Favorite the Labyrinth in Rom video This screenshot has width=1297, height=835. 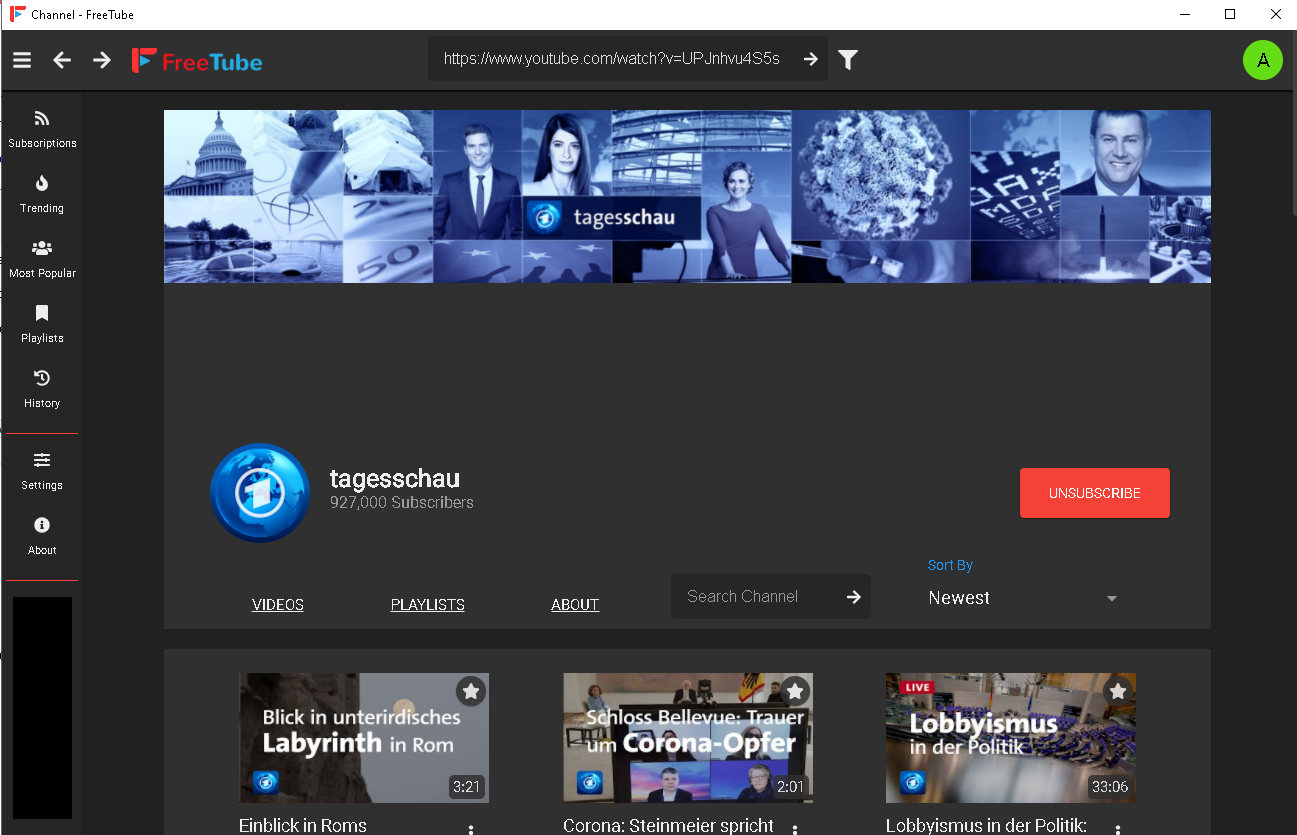point(471,691)
